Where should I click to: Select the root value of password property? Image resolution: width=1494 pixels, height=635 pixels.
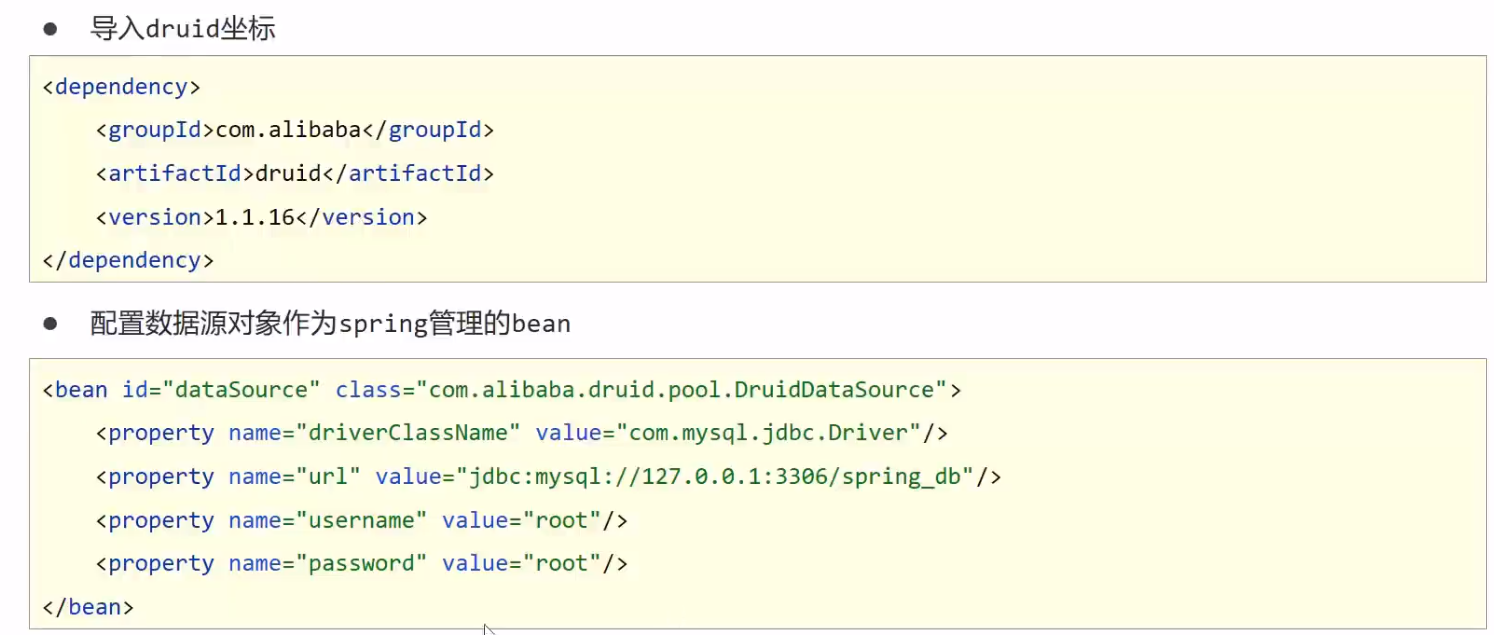click(x=561, y=564)
